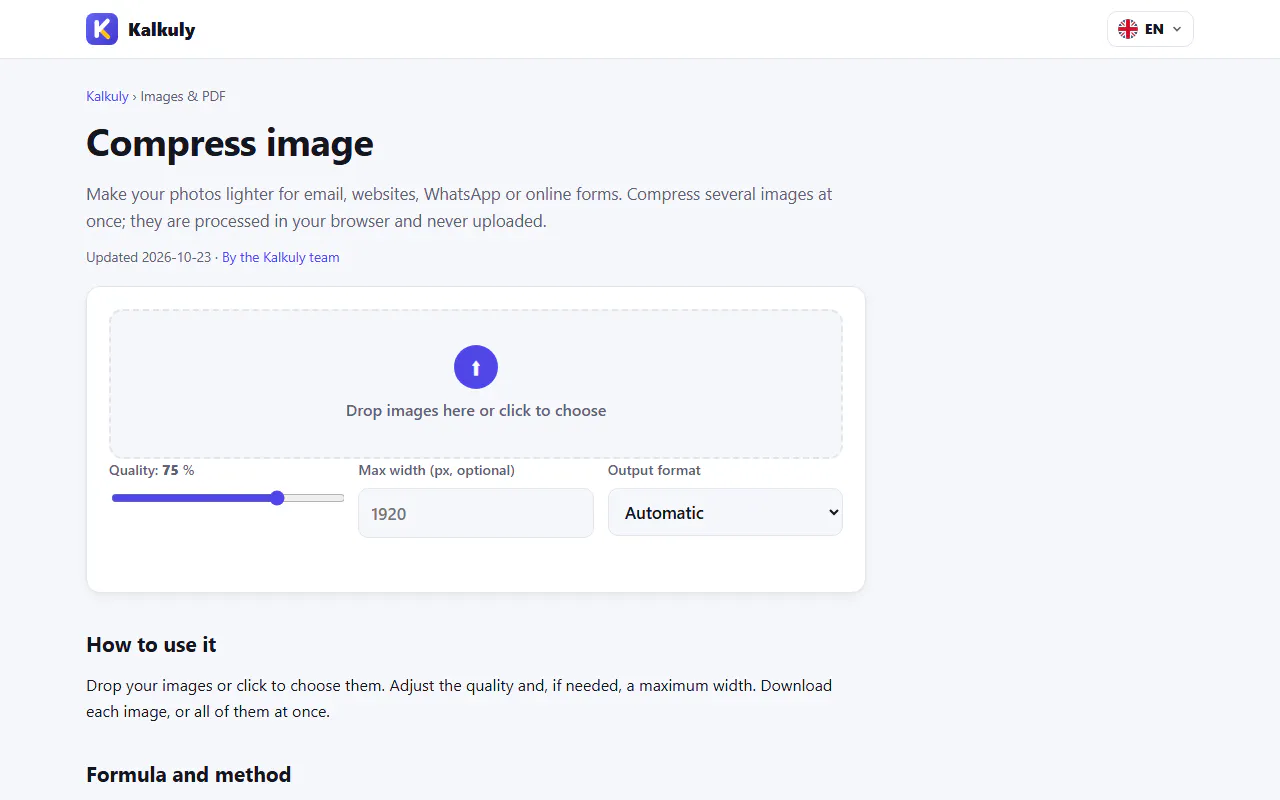Image resolution: width=1280 pixels, height=800 pixels.
Task: Click the Updated 2026-10-23 text
Action: pyautogui.click(x=149, y=257)
